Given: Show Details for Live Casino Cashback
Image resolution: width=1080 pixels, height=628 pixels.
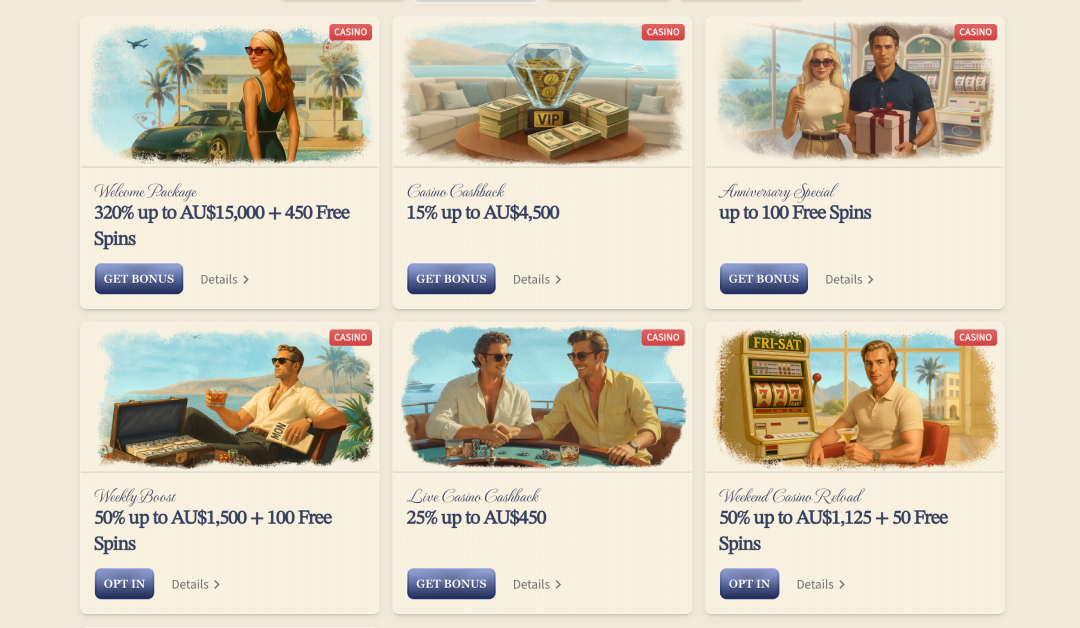Looking at the screenshot, I should click(x=537, y=585).
